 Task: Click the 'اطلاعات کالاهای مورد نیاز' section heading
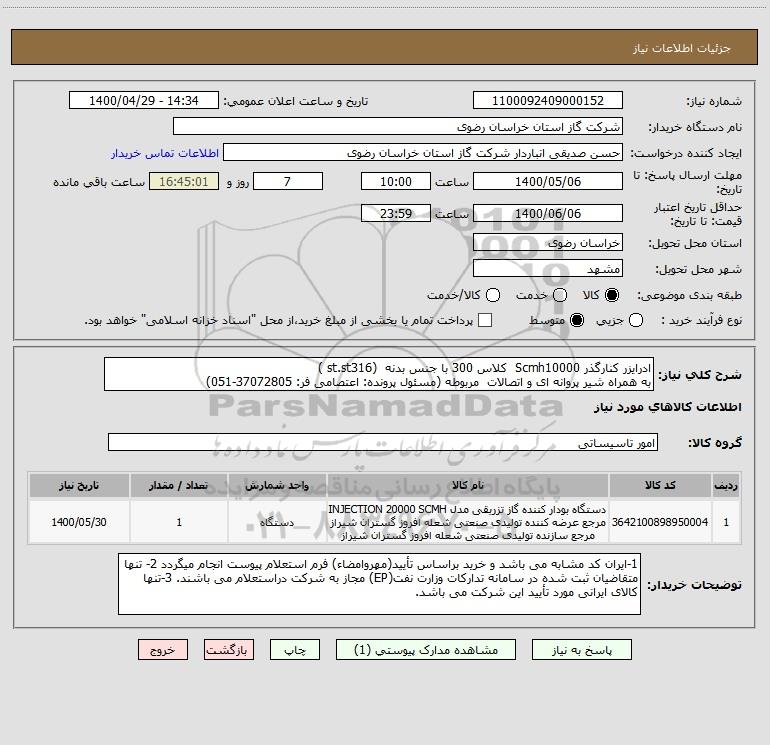[667, 407]
